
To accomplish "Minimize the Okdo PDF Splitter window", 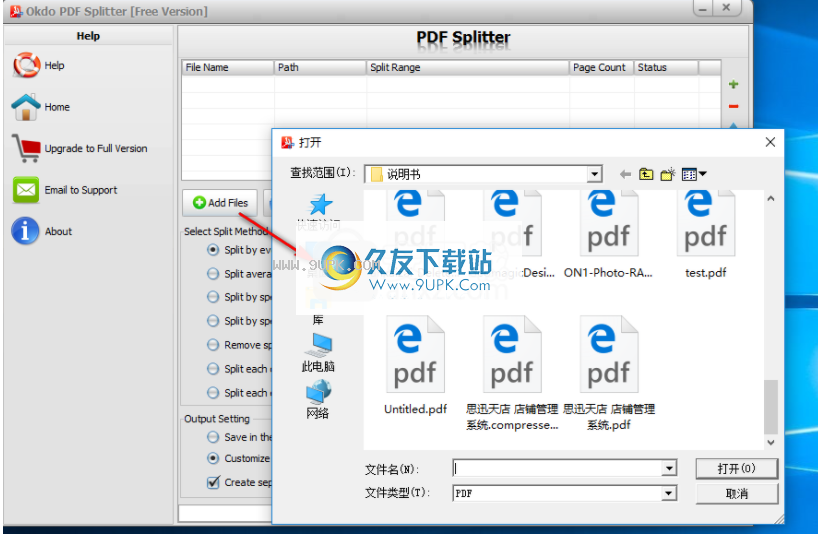I will click(703, 8).
